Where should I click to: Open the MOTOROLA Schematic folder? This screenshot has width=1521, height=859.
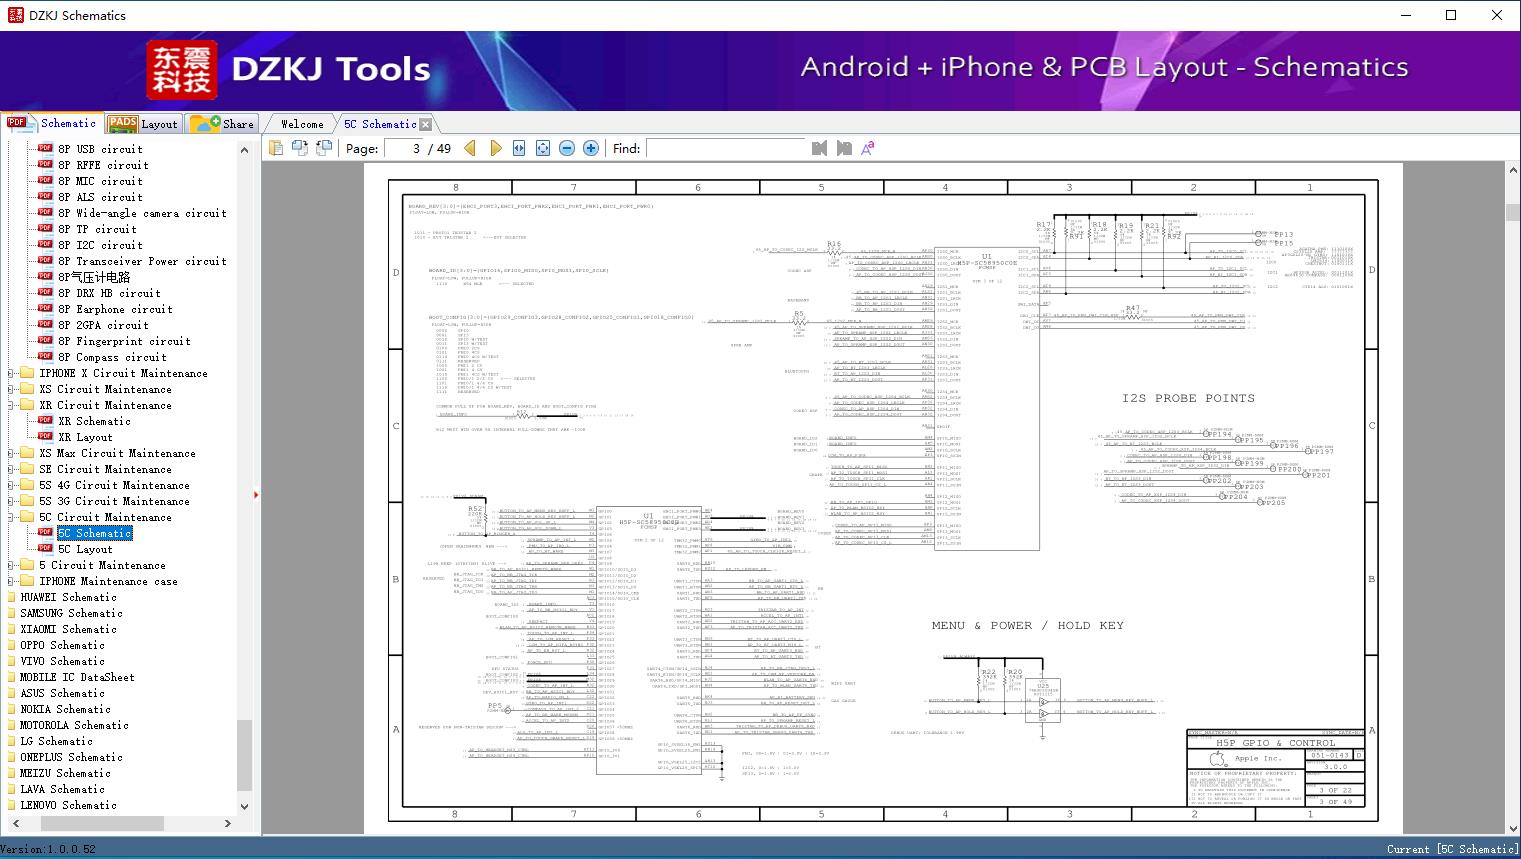[75, 725]
